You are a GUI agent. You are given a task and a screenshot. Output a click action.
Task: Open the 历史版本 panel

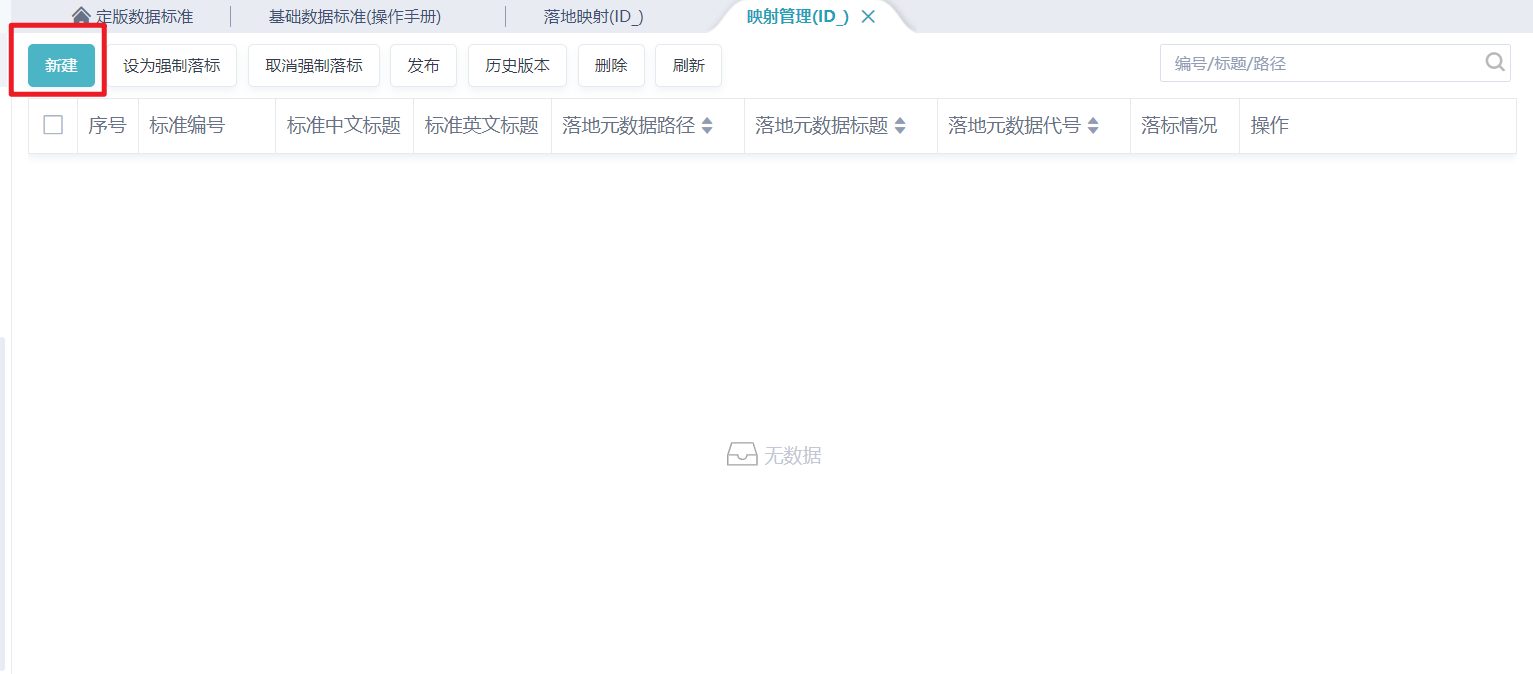click(x=517, y=64)
